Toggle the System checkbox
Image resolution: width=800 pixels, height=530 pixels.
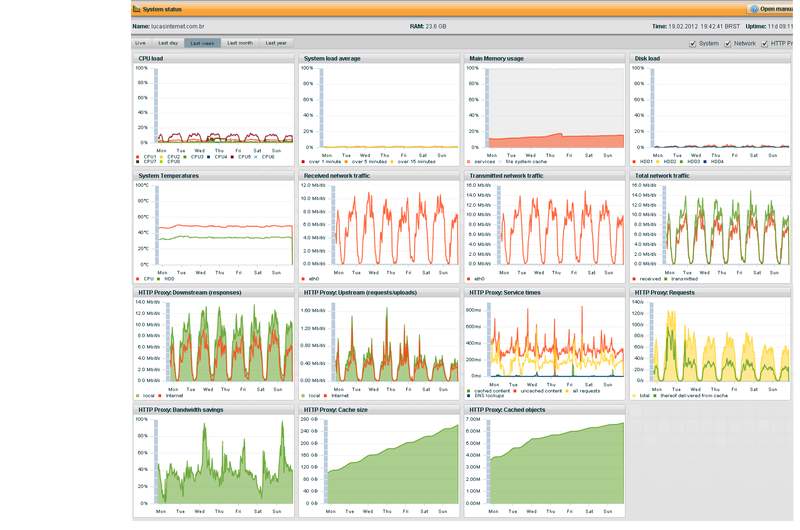point(693,44)
